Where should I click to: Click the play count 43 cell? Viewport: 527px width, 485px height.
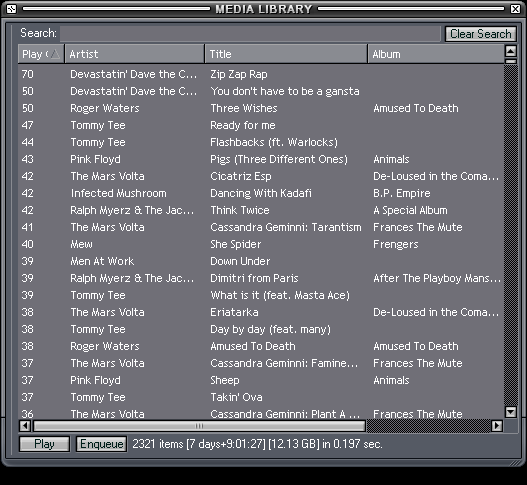pyautogui.click(x=28, y=159)
